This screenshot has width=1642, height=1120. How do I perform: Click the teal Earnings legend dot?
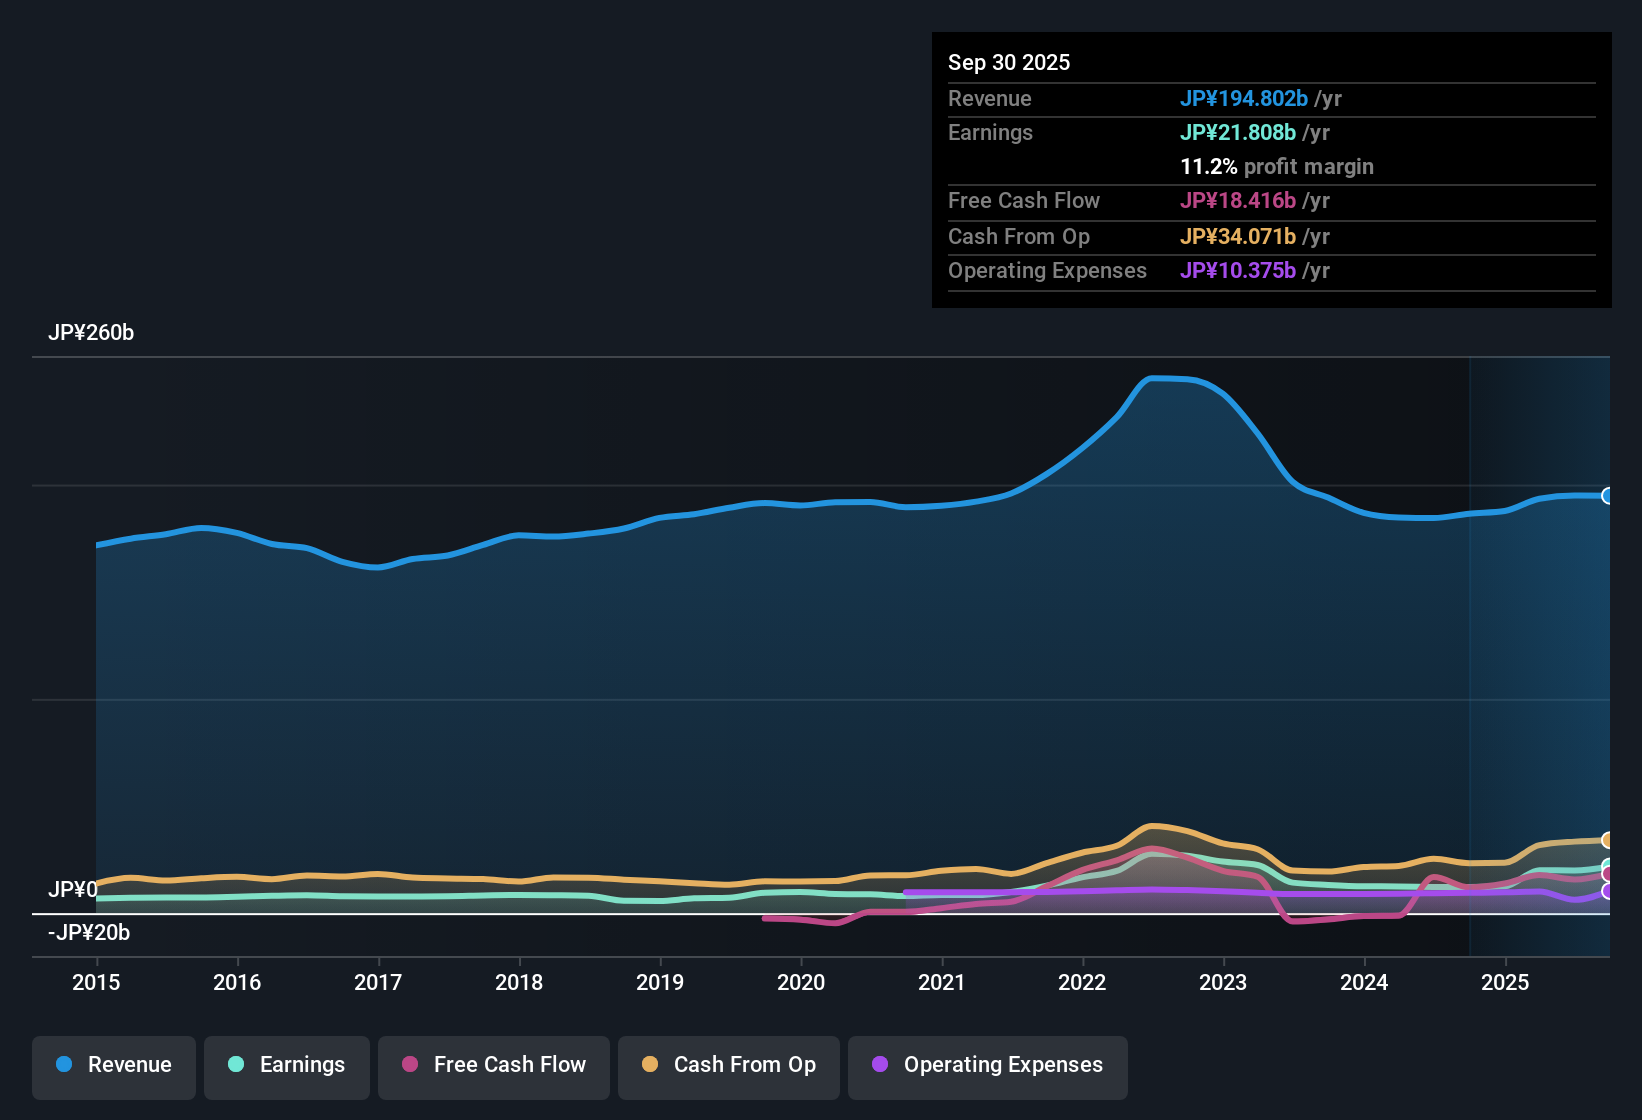coord(236,1065)
